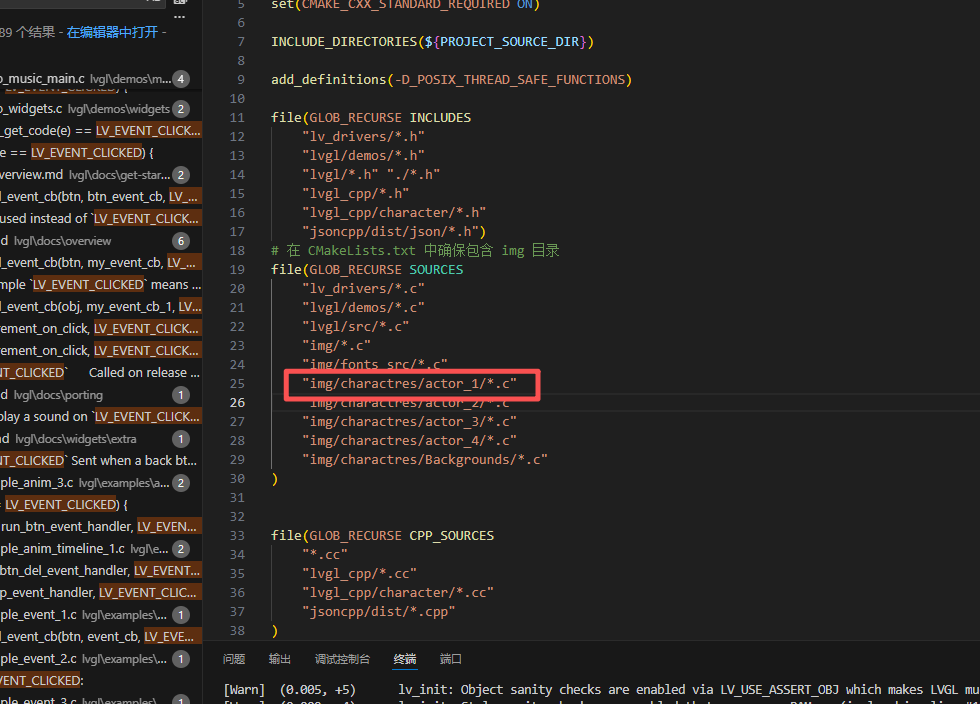Click the "lvgl_cpp/character/*.h" string
980x704 pixels.
click(x=394, y=213)
